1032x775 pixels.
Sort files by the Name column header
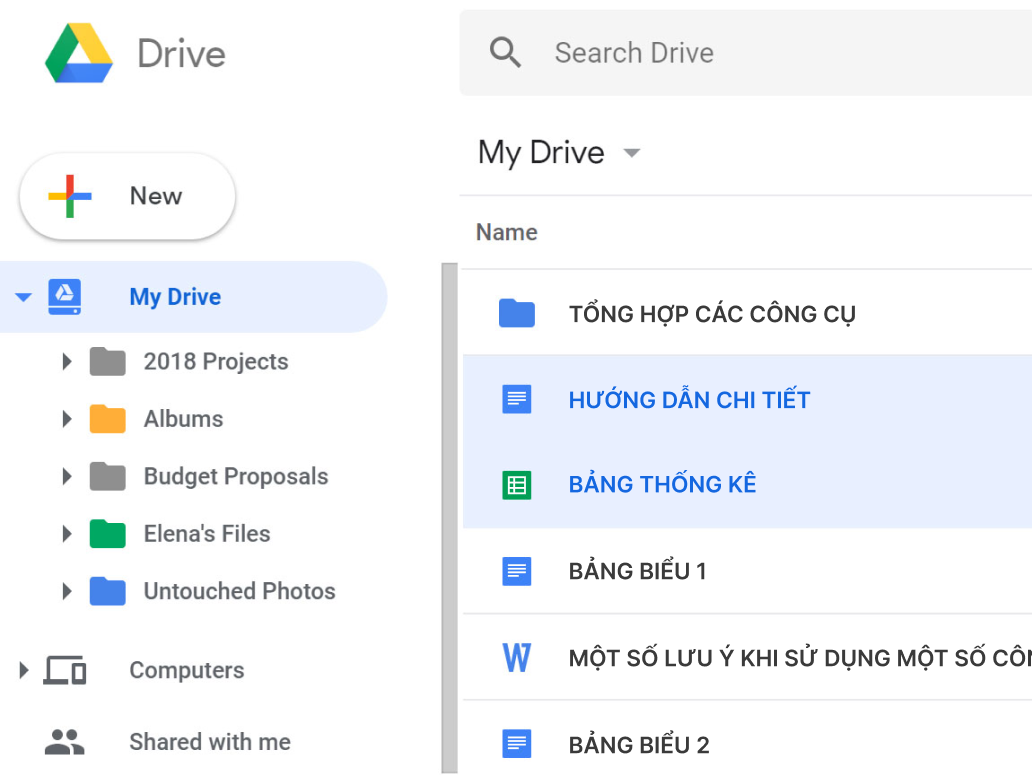[x=506, y=232]
